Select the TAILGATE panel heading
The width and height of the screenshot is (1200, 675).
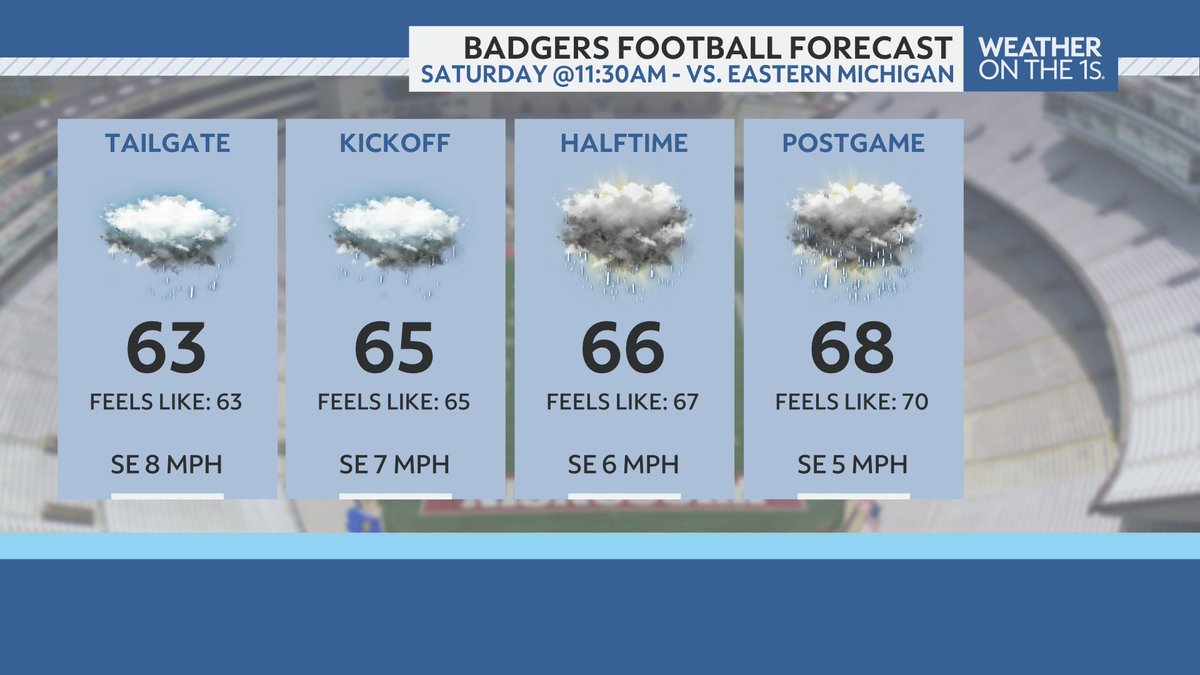pyautogui.click(x=167, y=144)
